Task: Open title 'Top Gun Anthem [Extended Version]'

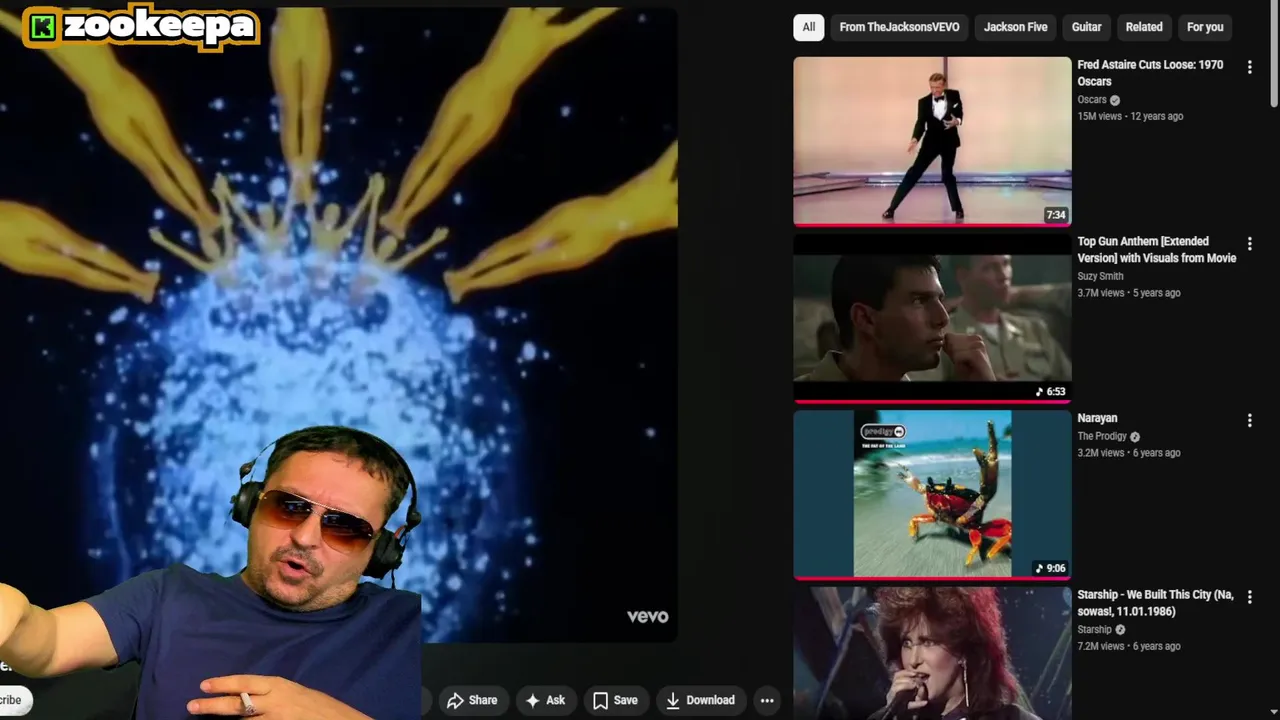Action: point(1157,250)
